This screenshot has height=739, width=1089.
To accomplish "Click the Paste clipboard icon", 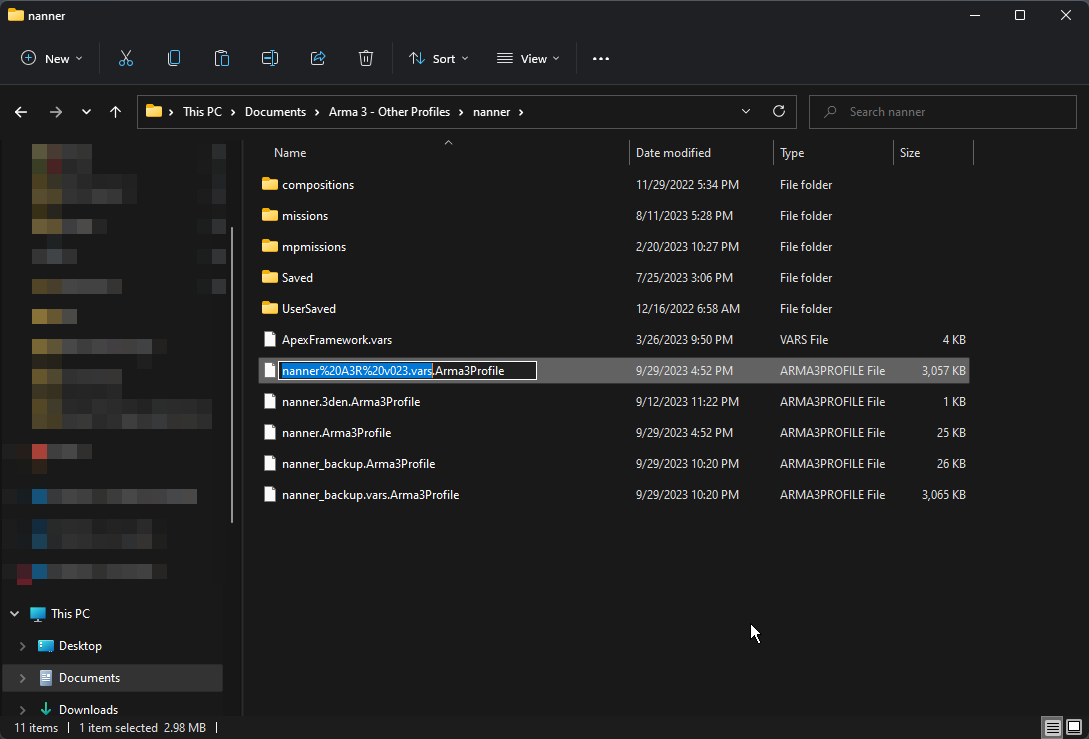I will coord(222,59).
